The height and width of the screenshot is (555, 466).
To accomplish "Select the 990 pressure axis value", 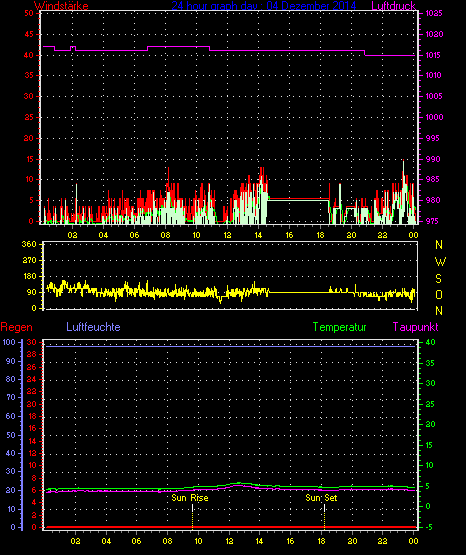I will pos(433,159).
